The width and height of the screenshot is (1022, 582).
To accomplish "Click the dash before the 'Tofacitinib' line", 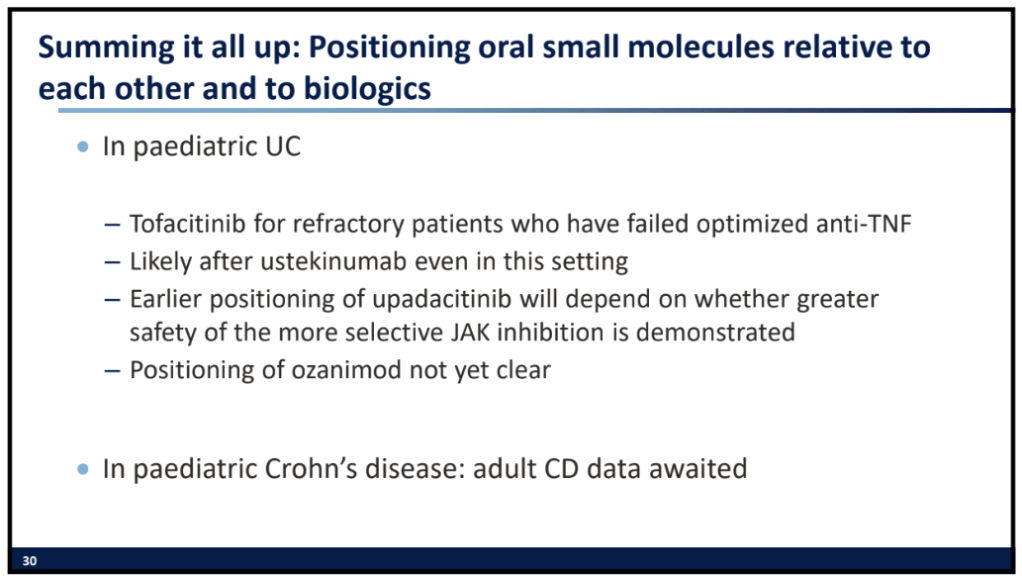I will tap(113, 223).
